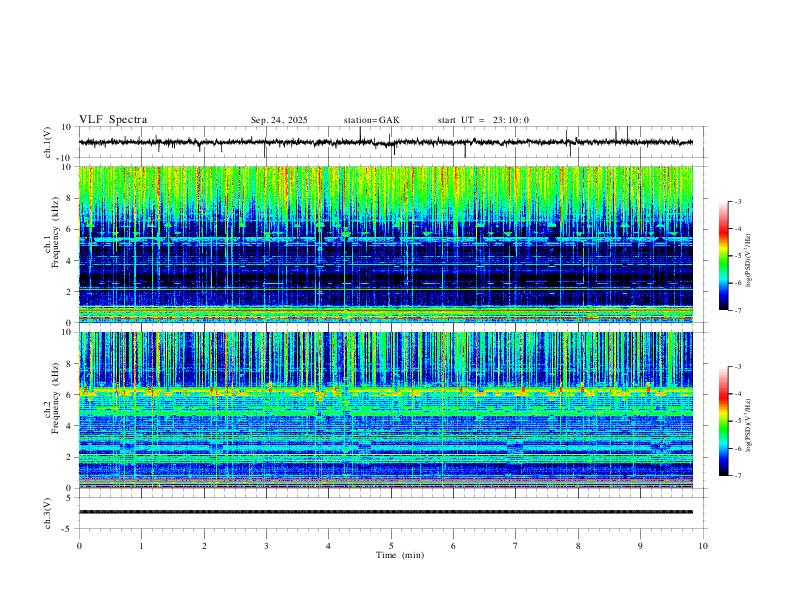Click the time axis tick label "3"

(x=266, y=546)
